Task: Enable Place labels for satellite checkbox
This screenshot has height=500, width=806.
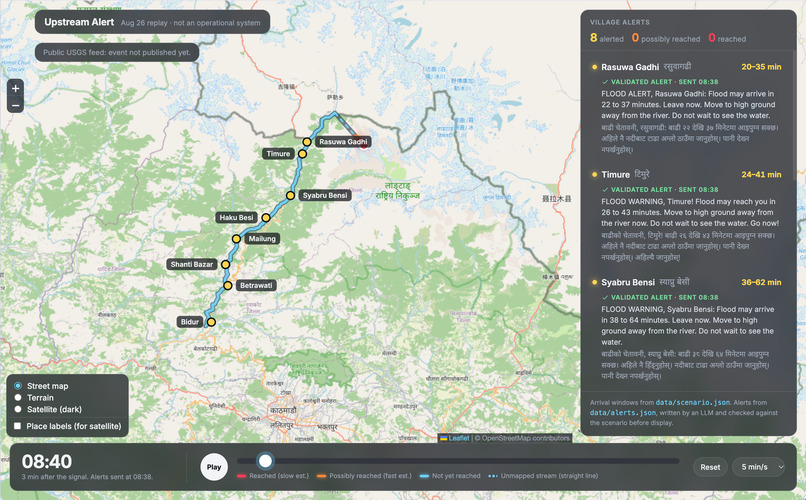Action: coord(17,426)
